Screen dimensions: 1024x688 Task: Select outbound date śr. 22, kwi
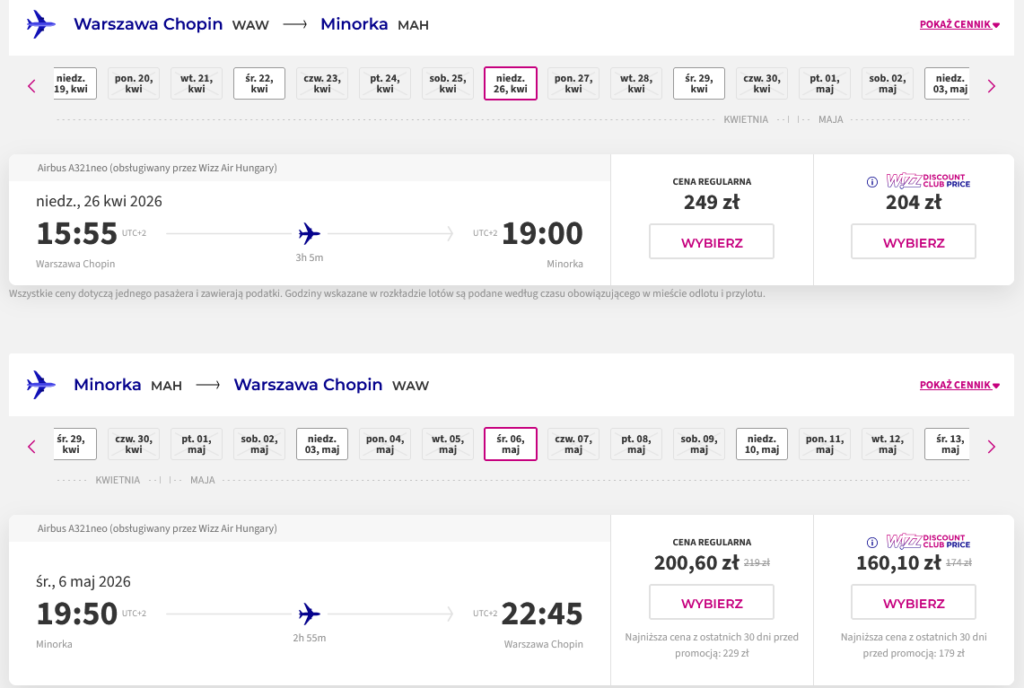click(x=259, y=83)
